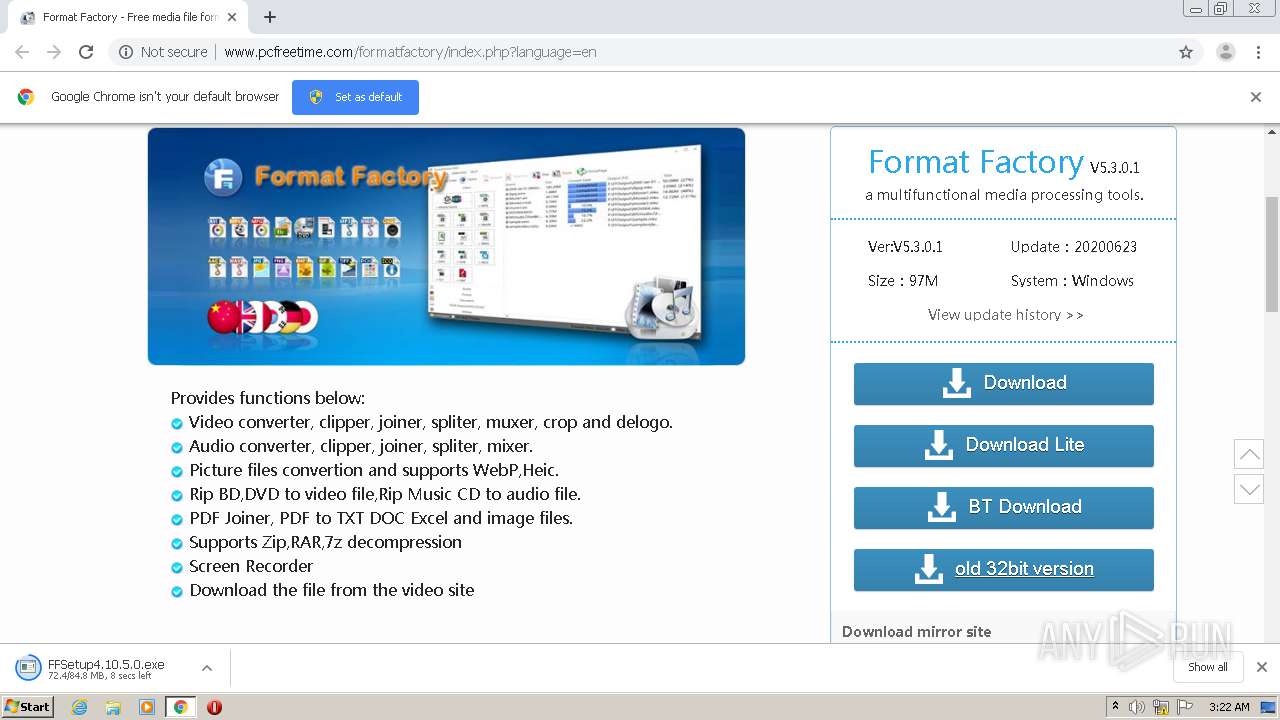
Task: Click the red Opera taskbar icon
Action: click(214, 707)
